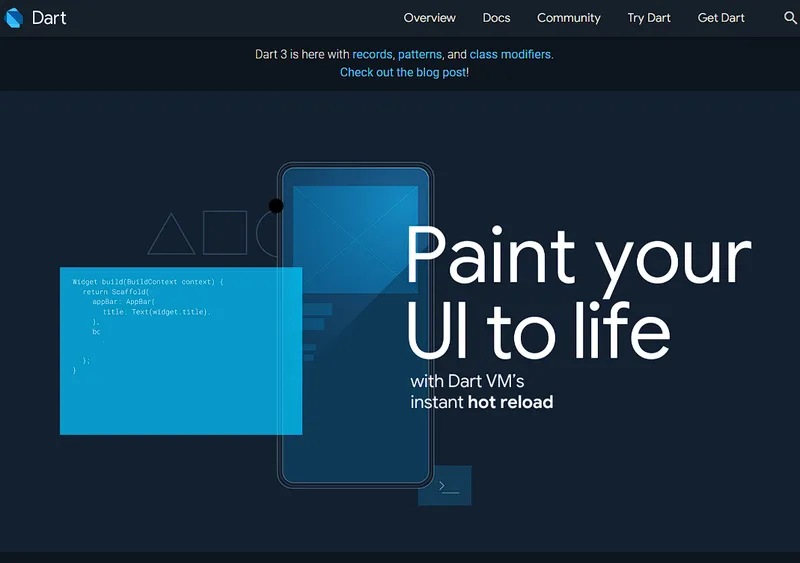Open the search magnifier icon
The width and height of the screenshot is (800, 563).
[790, 18]
